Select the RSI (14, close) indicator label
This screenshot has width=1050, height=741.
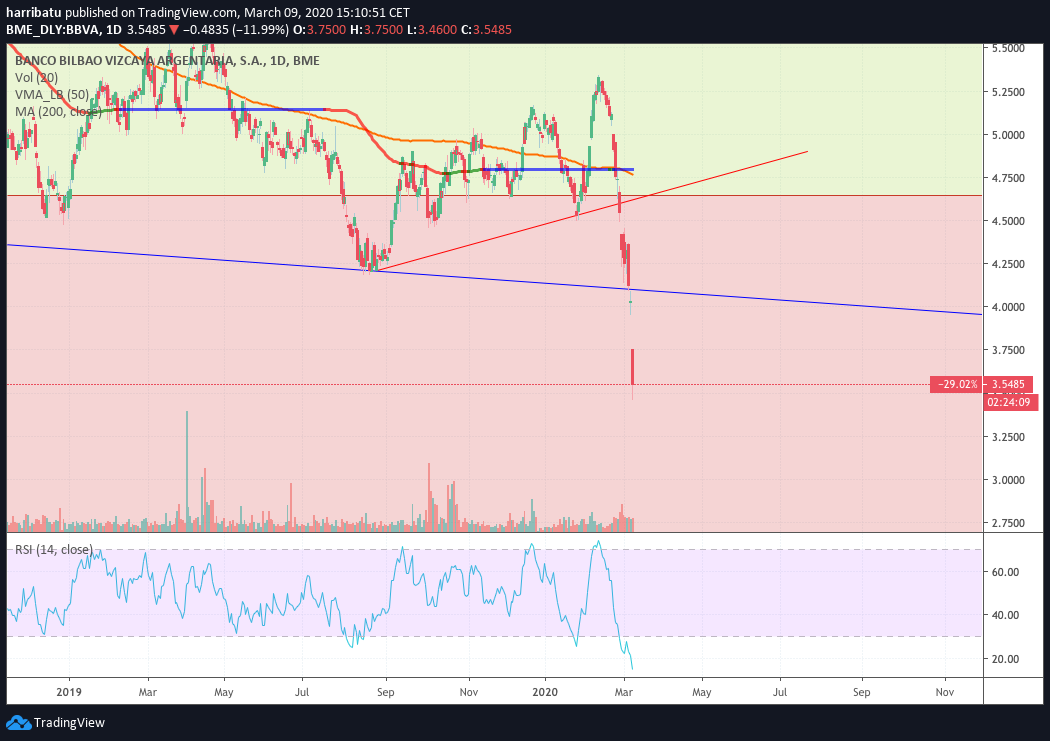(54, 550)
